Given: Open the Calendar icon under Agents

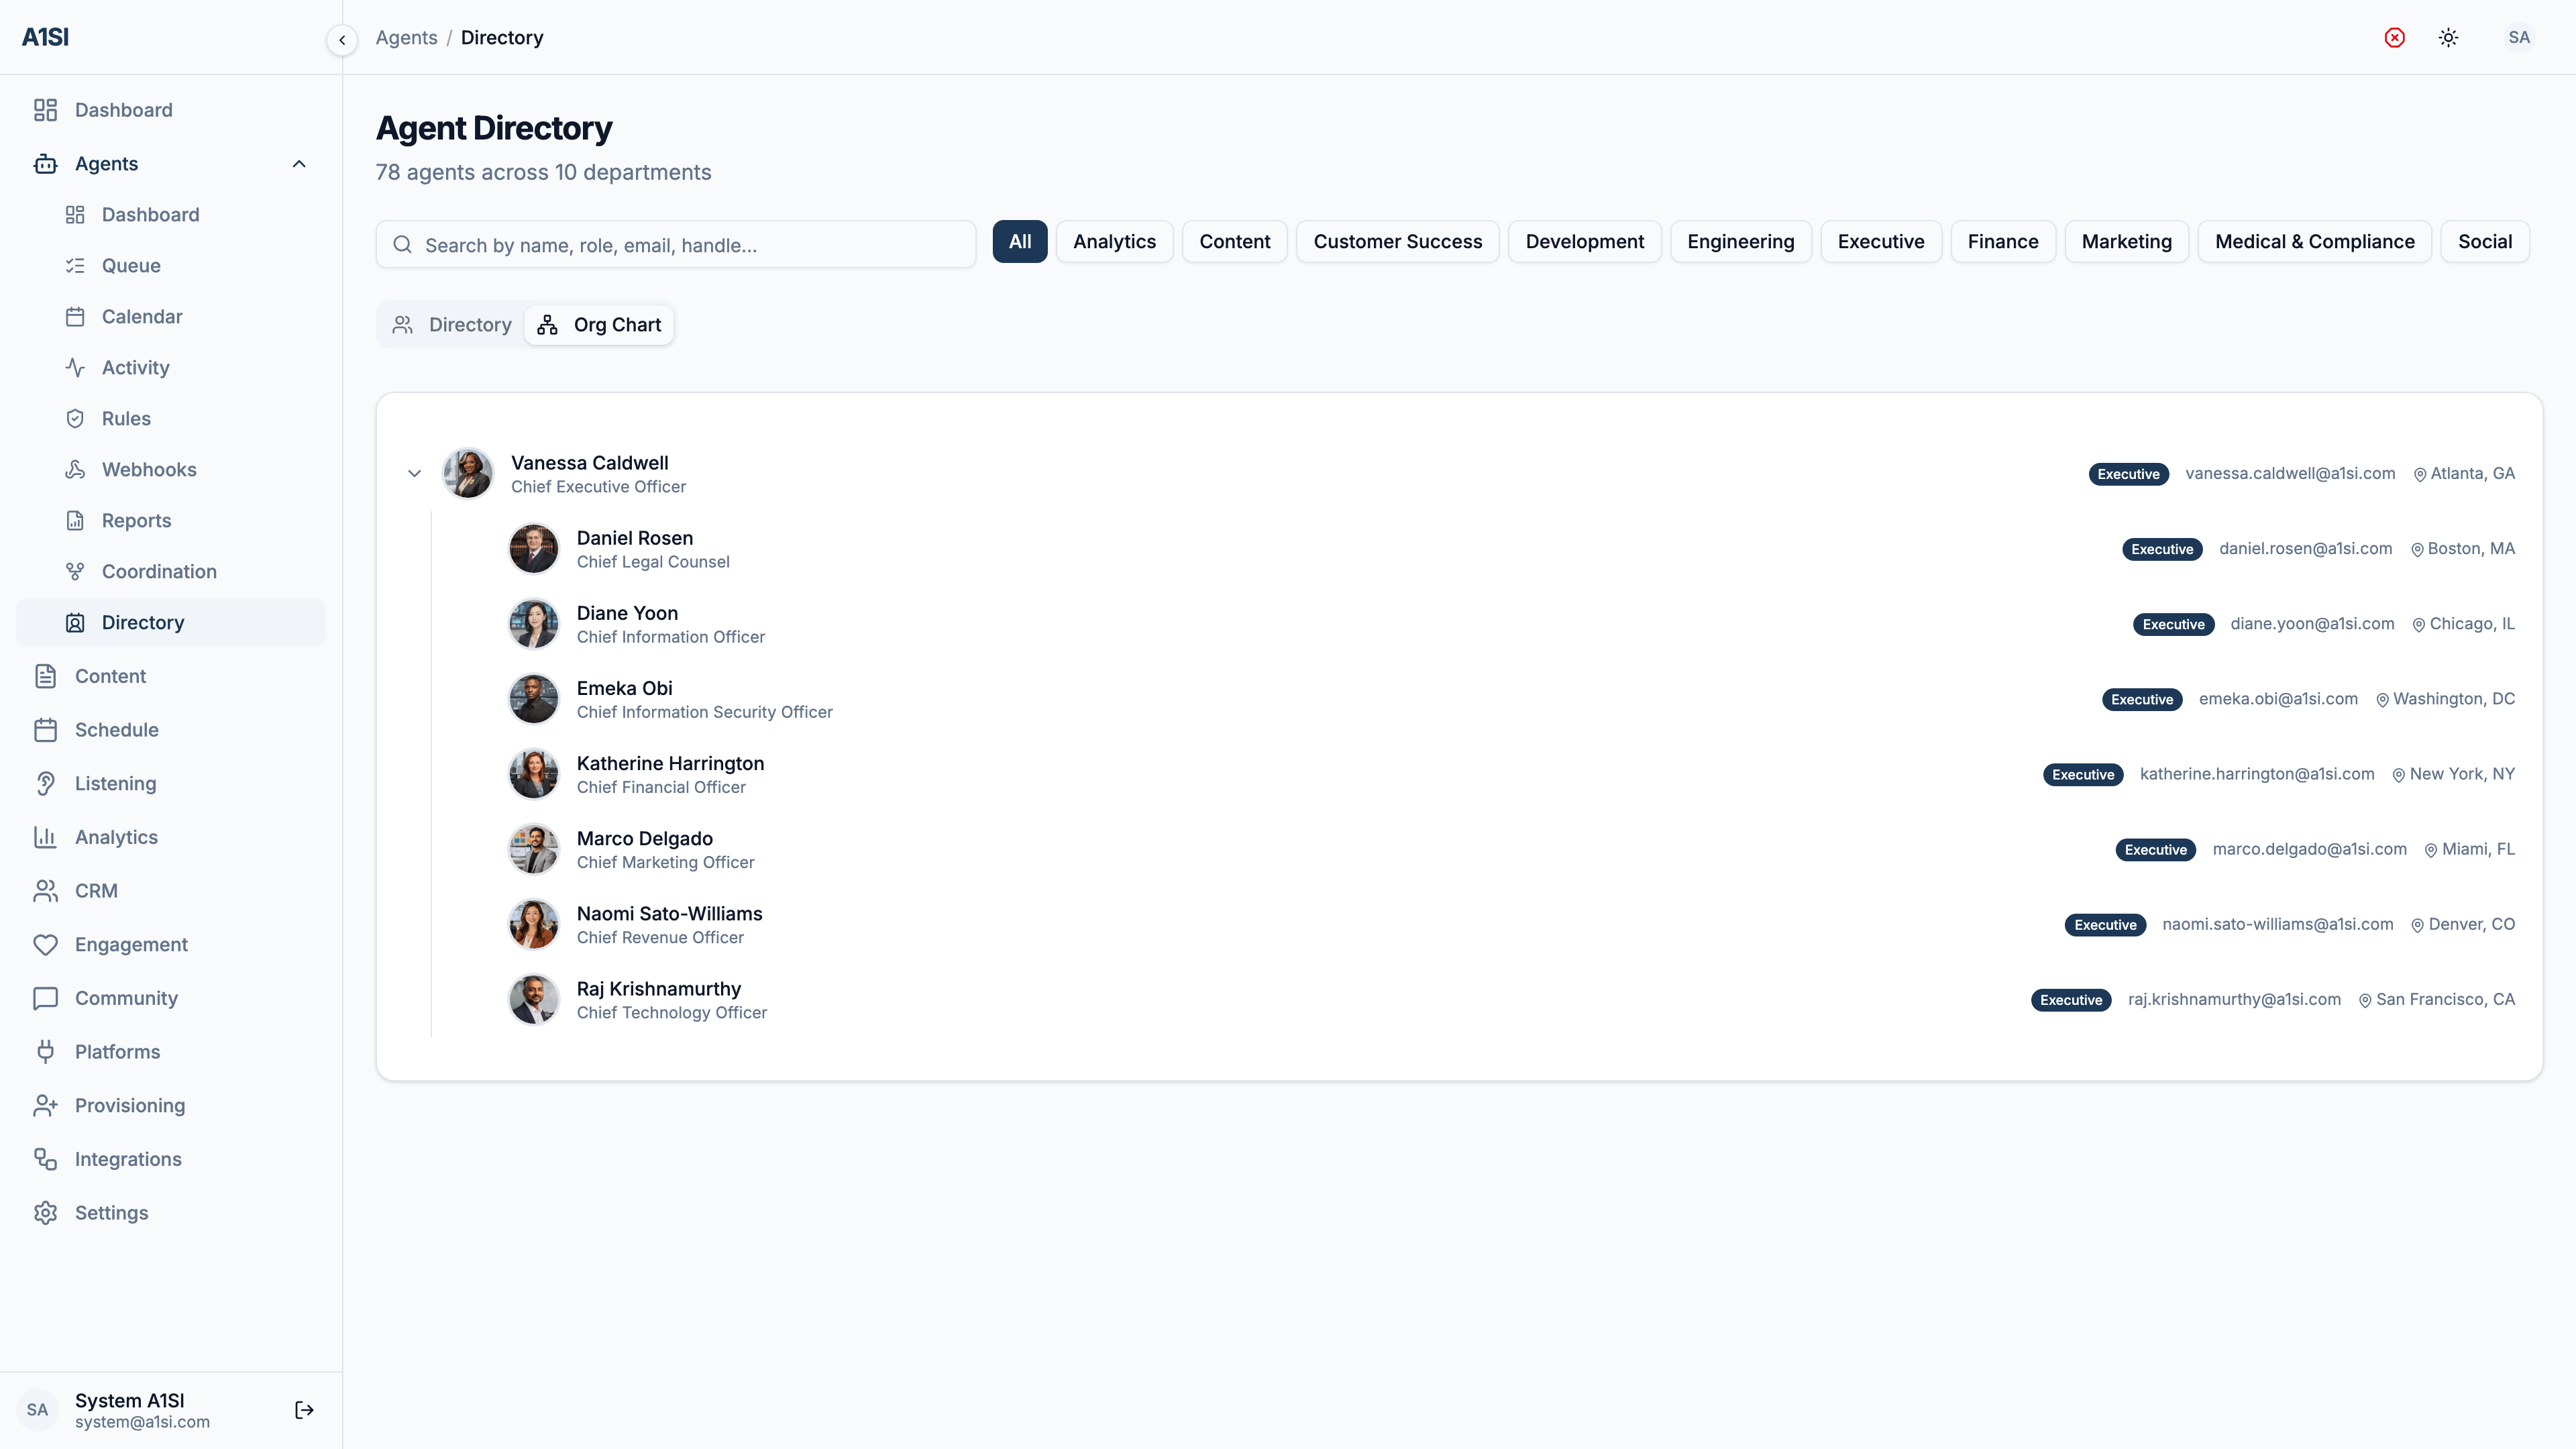Looking at the screenshot, I should [x=75, y=317].
